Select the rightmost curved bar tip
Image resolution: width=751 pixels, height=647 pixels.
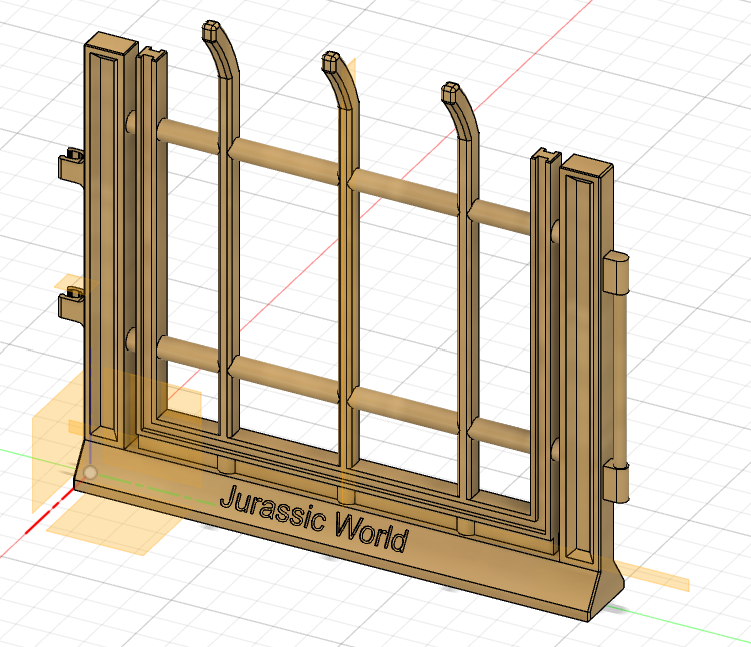tap(451, 92)
